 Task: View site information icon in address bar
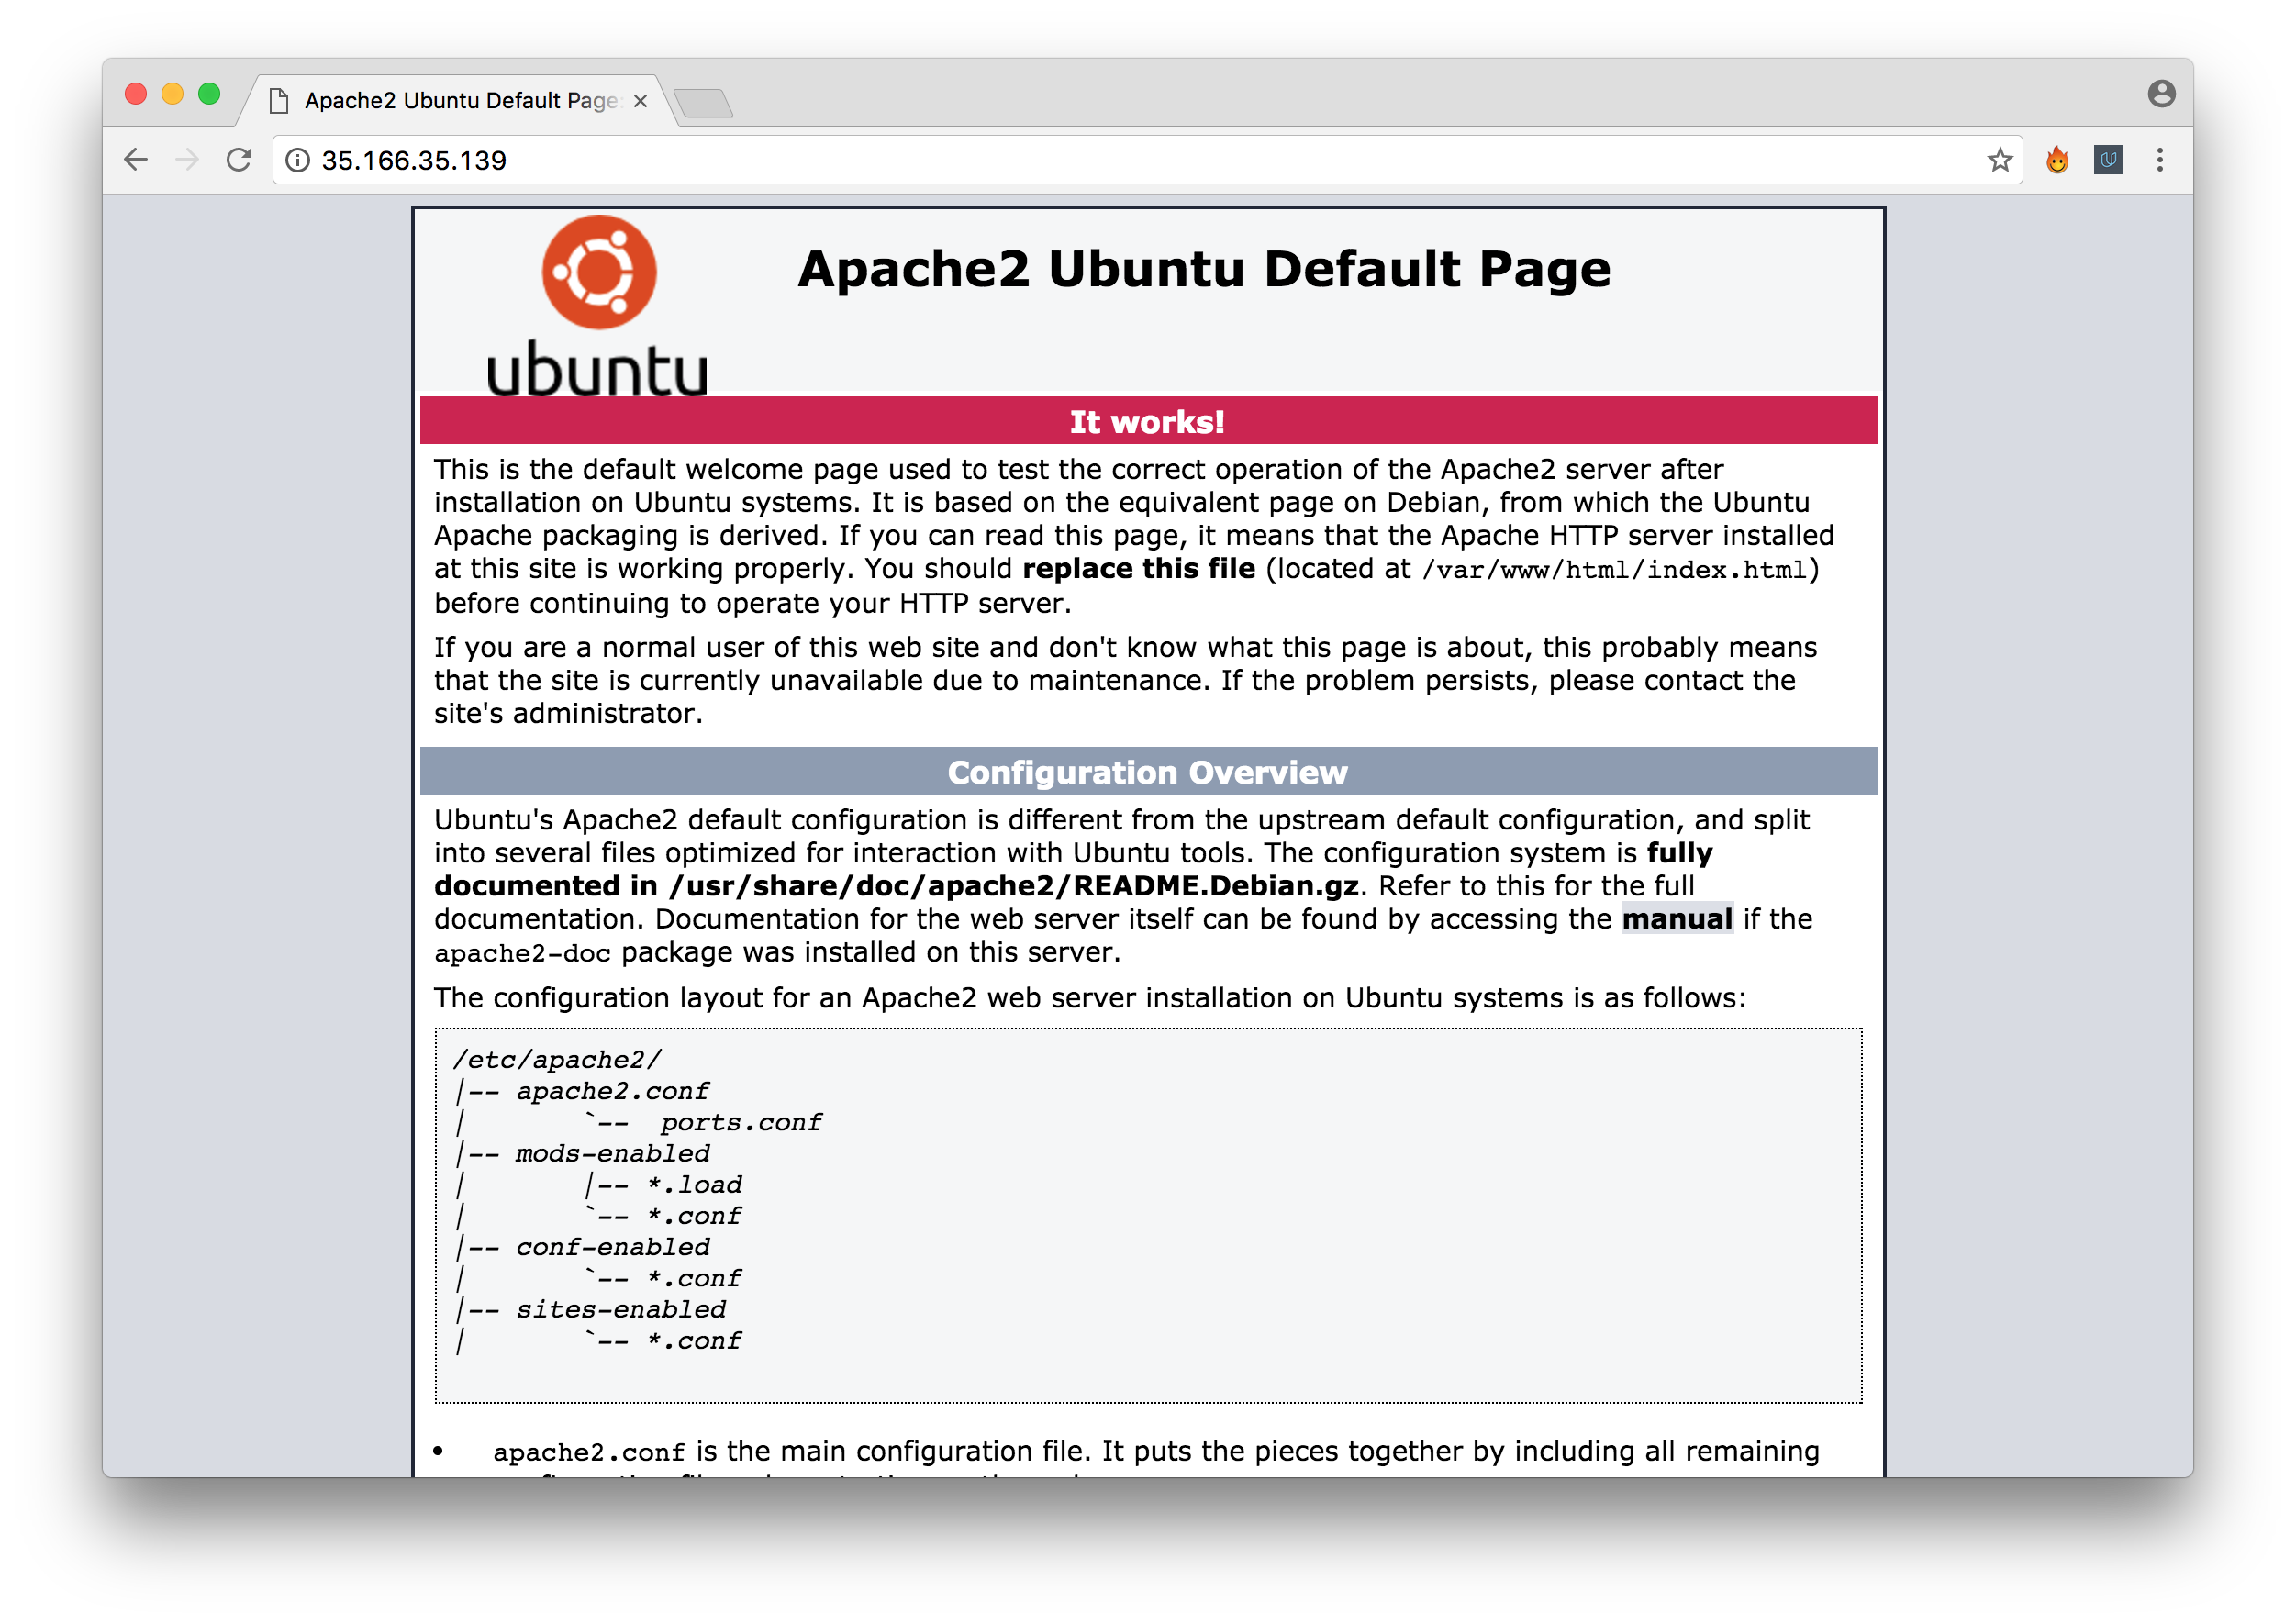pyautogui.click(x=298, y=160)
